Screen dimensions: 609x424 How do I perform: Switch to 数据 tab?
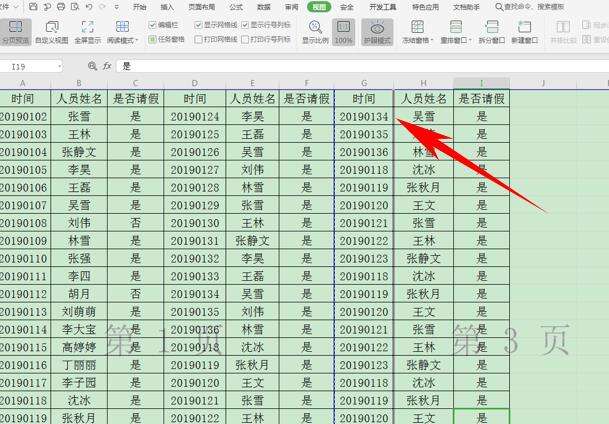click(x=264, y=7)
